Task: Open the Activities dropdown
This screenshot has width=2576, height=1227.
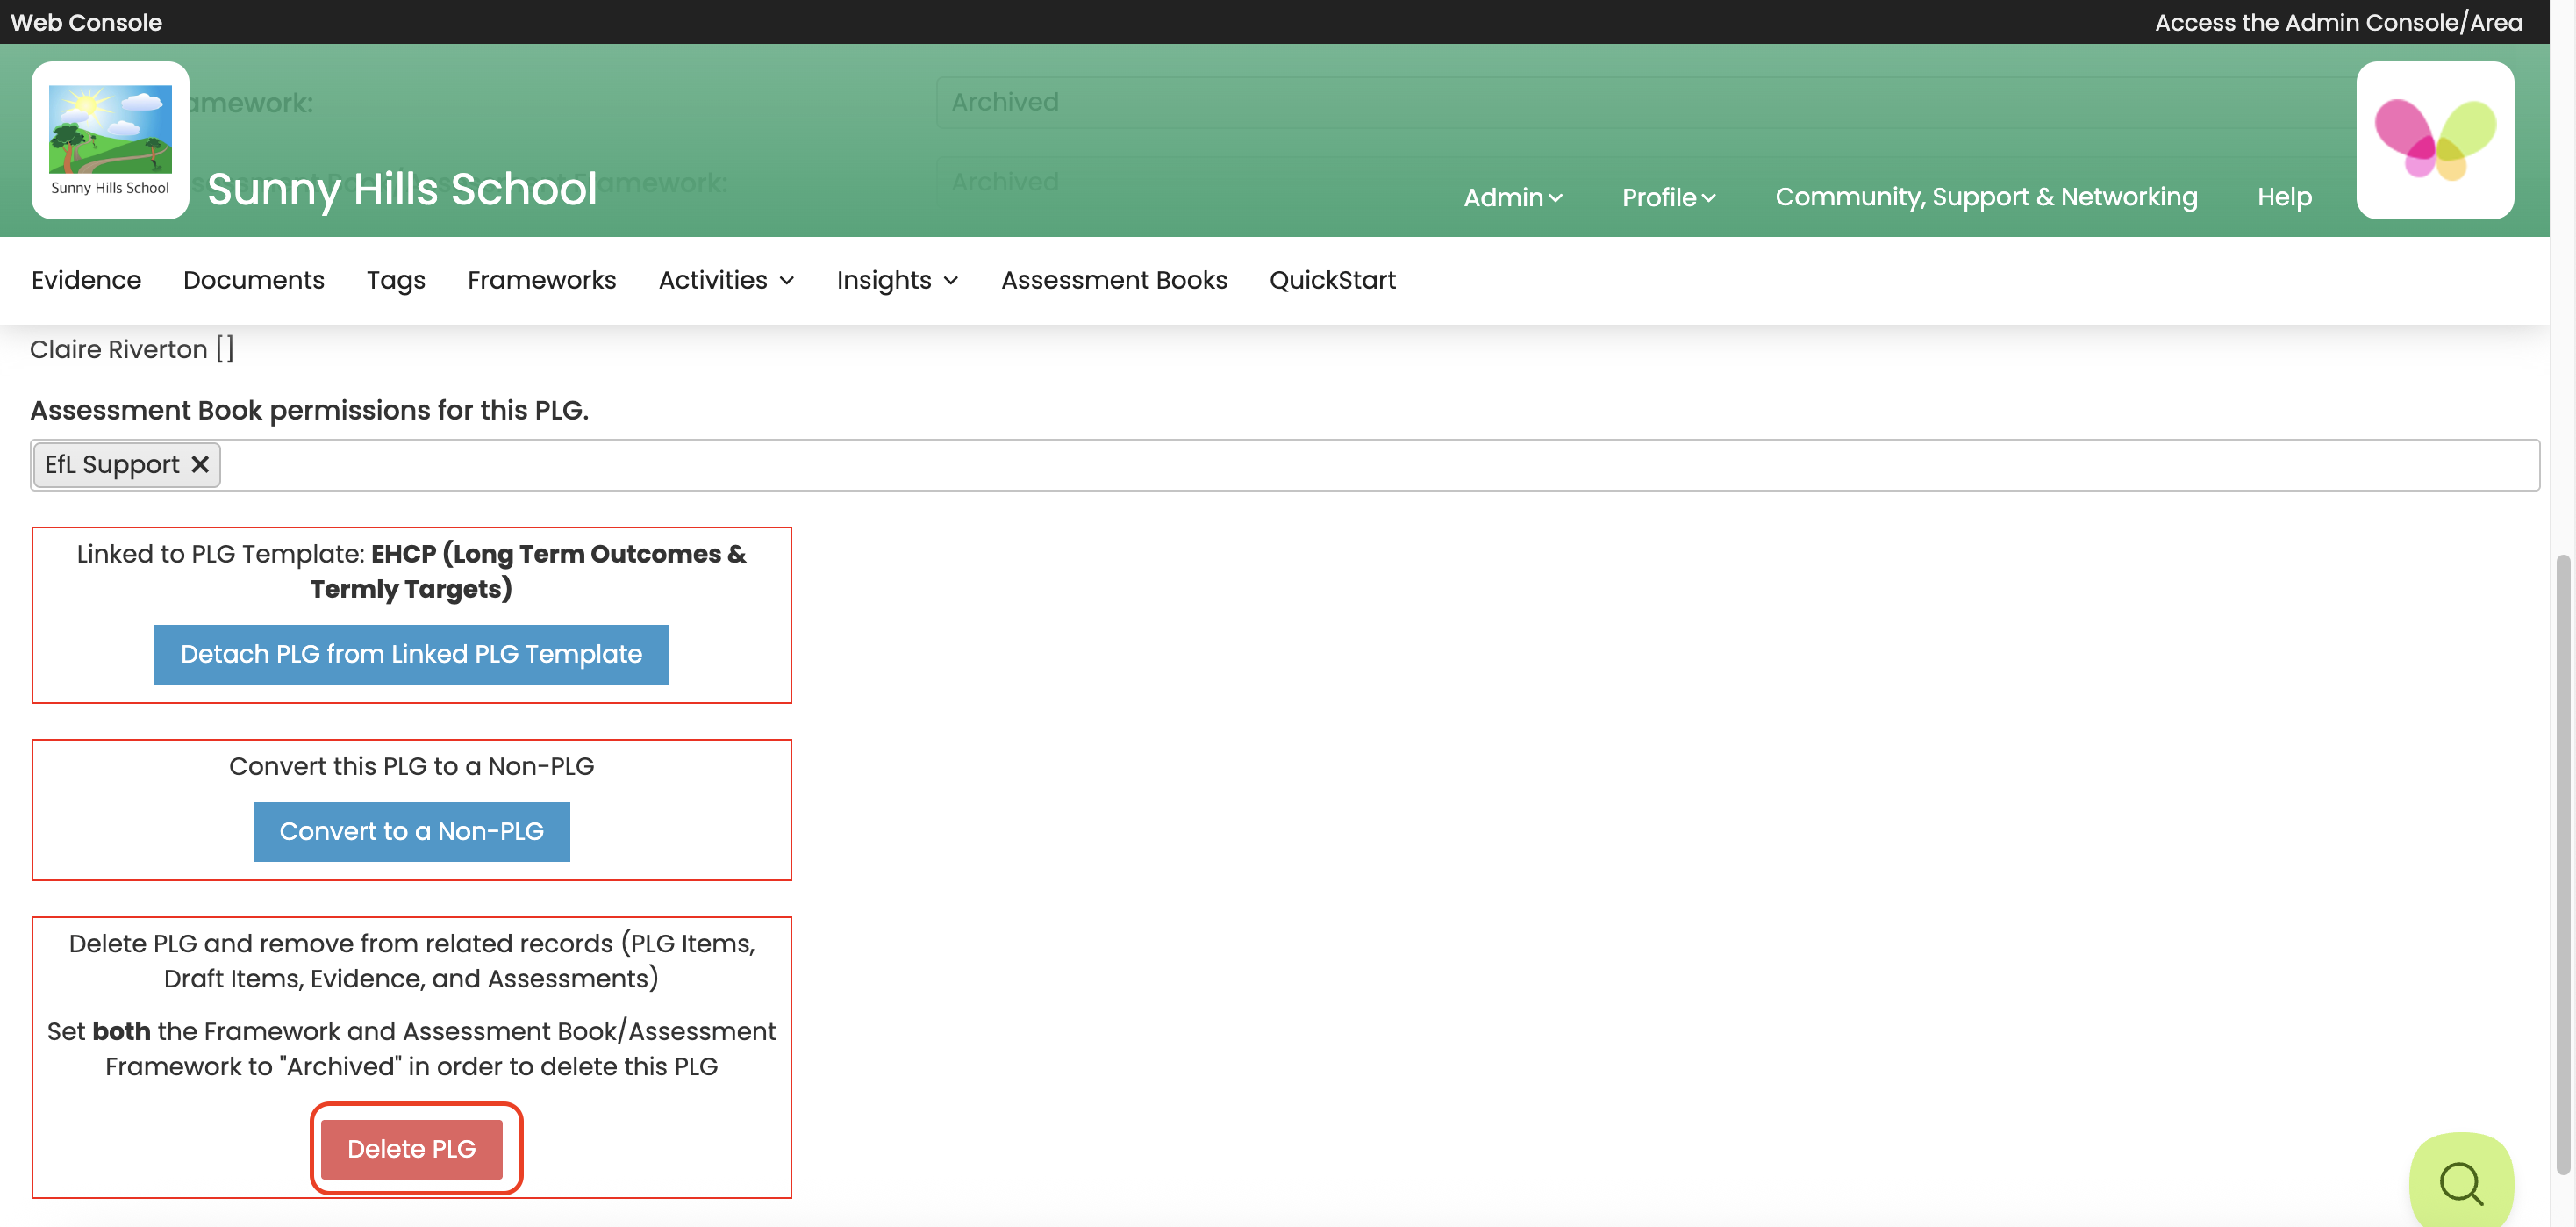Action: [726, 281]
